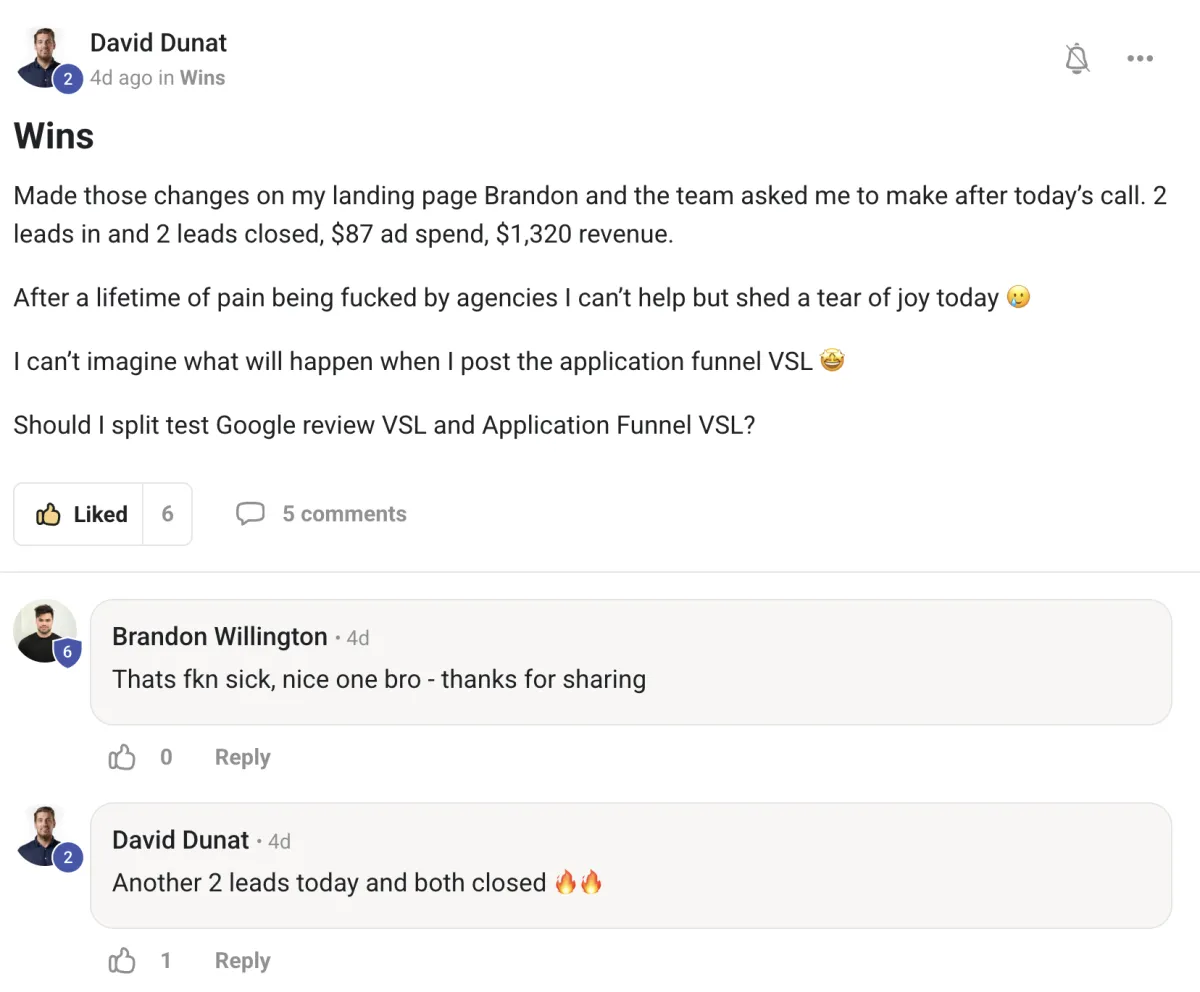Like Brandon Willington's comment with thumbs-up
The width and height of the screenshot is (1200, 992).
[122, 758]
